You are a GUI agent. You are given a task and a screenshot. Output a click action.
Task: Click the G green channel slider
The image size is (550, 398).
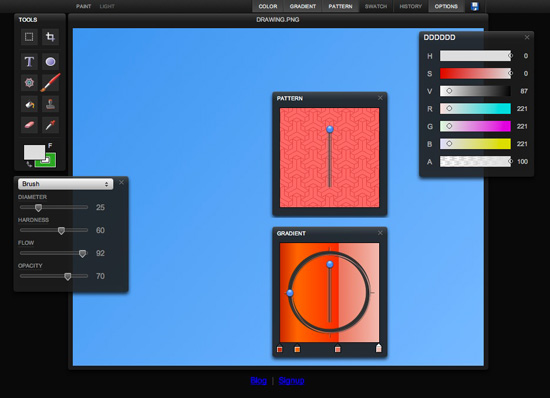click(x=475, y=126)
